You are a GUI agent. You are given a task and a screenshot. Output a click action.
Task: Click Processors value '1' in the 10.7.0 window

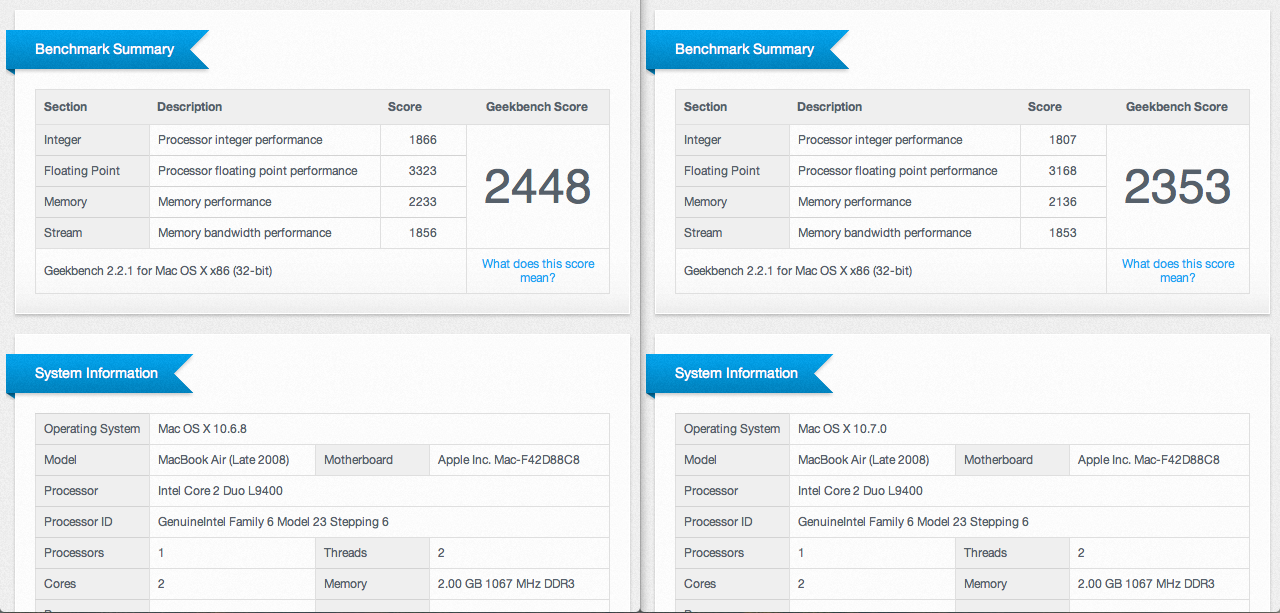801,553
